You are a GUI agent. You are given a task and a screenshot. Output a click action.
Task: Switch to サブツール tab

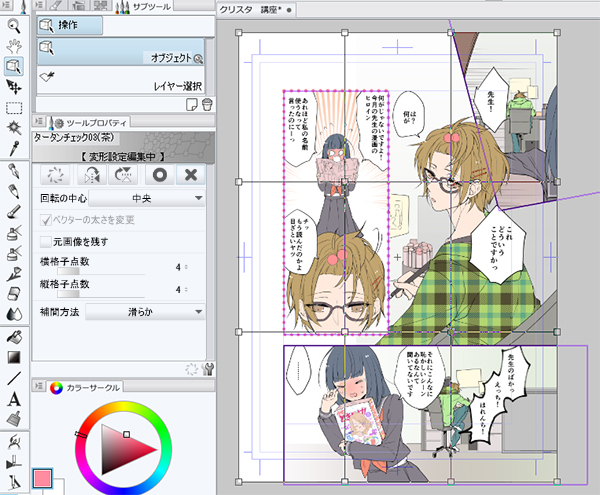tap(144, 5)
